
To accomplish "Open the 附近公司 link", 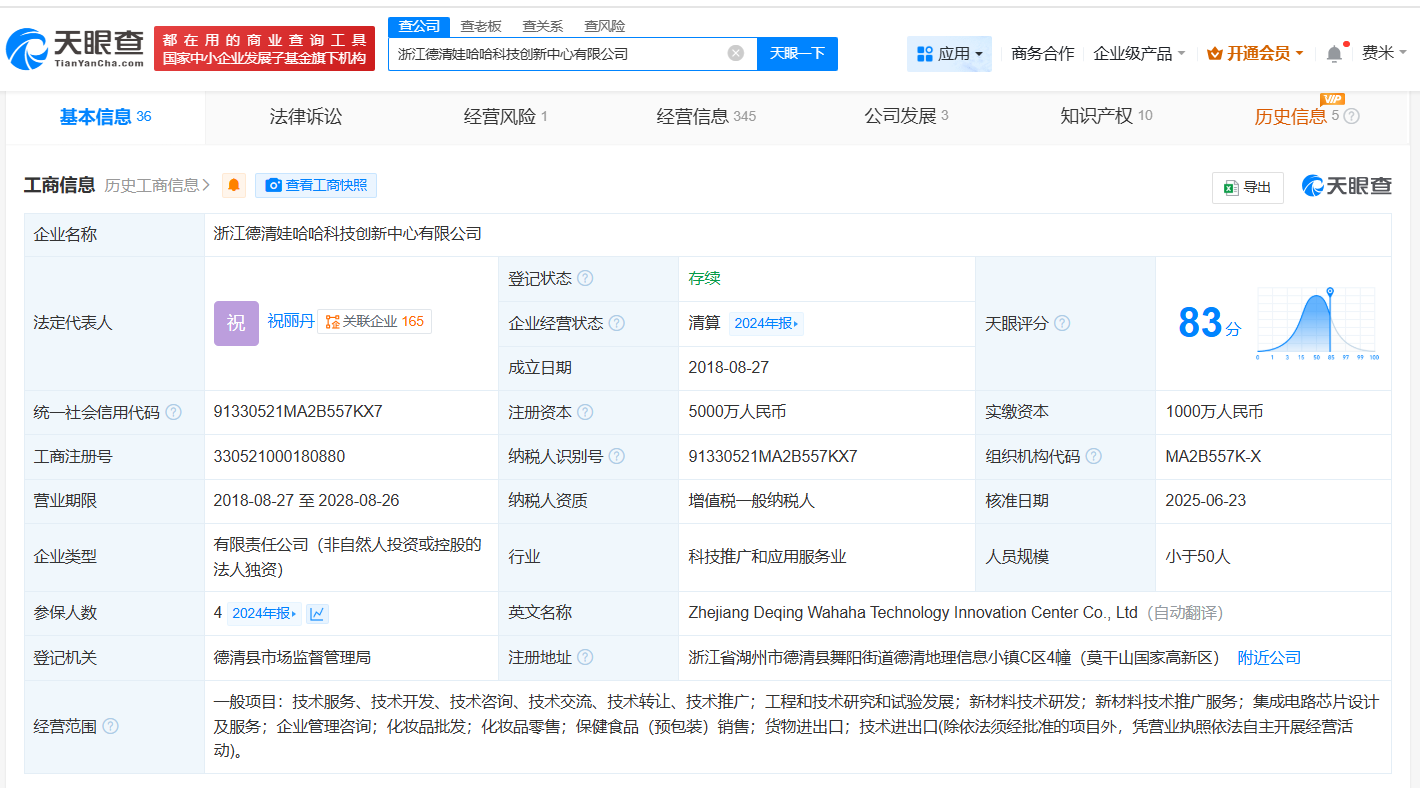I will 1269,657.
